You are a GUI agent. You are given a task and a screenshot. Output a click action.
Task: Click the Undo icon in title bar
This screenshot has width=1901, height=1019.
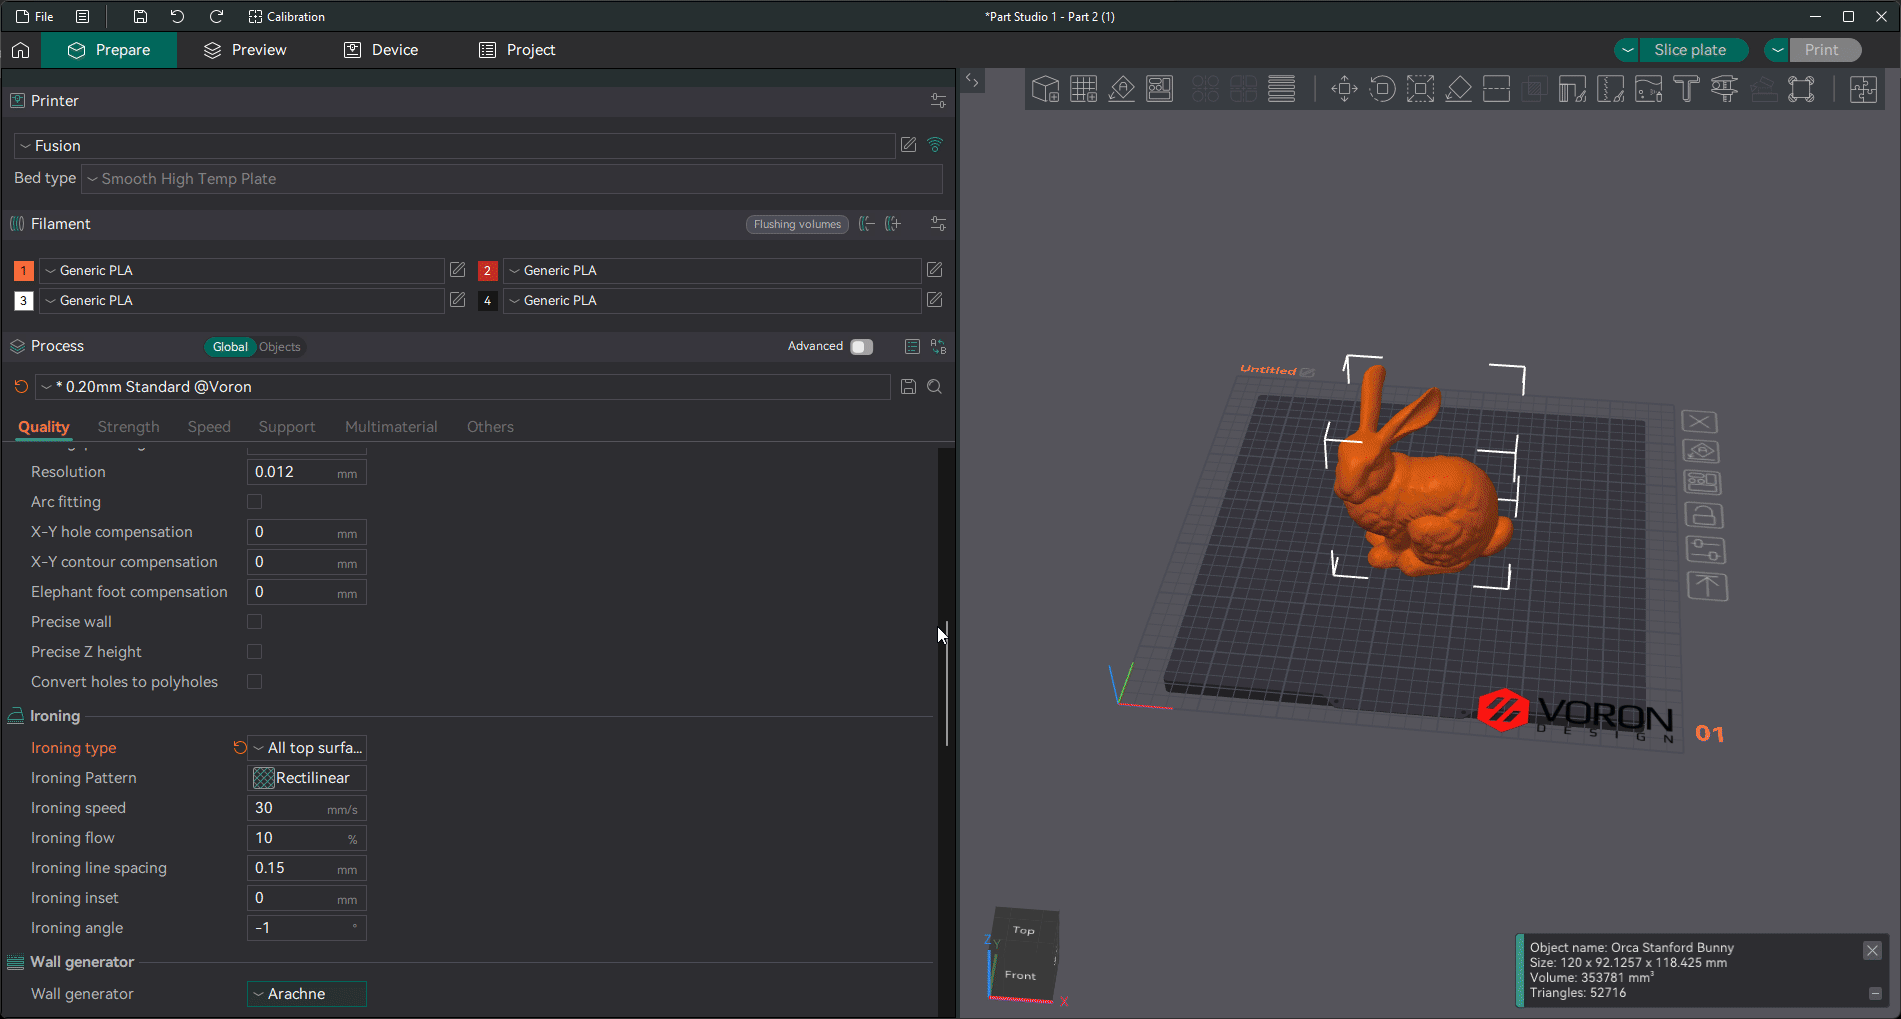[x=177, y=16]
